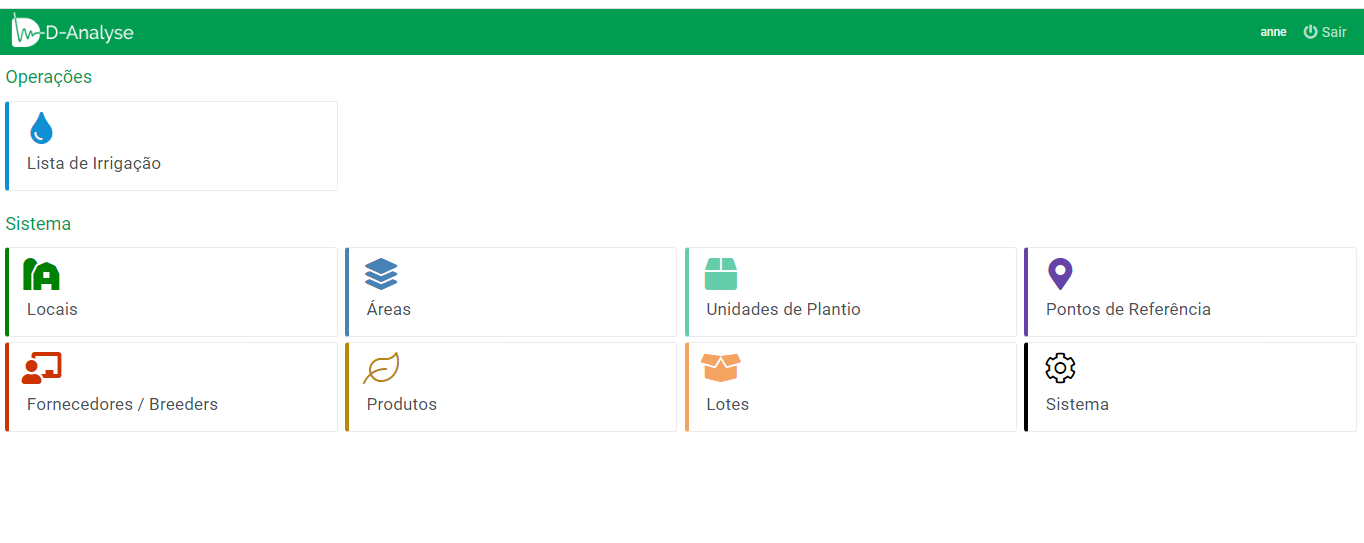The height and width of the screenshot is (543, 1364).
Task: Click the red presenter Fornecedores icon
Action: [x=42, y=369]
